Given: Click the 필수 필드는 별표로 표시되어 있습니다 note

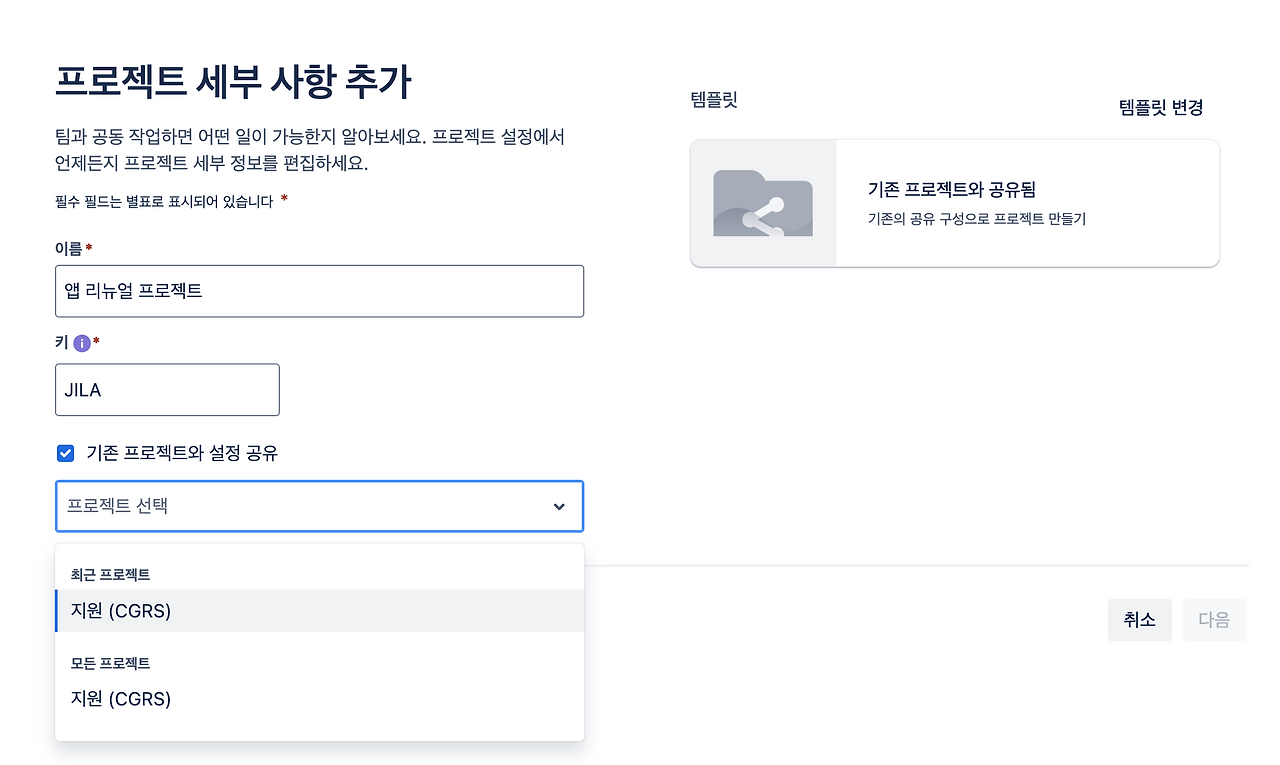Looking at the screenshot, I should 164,201.
